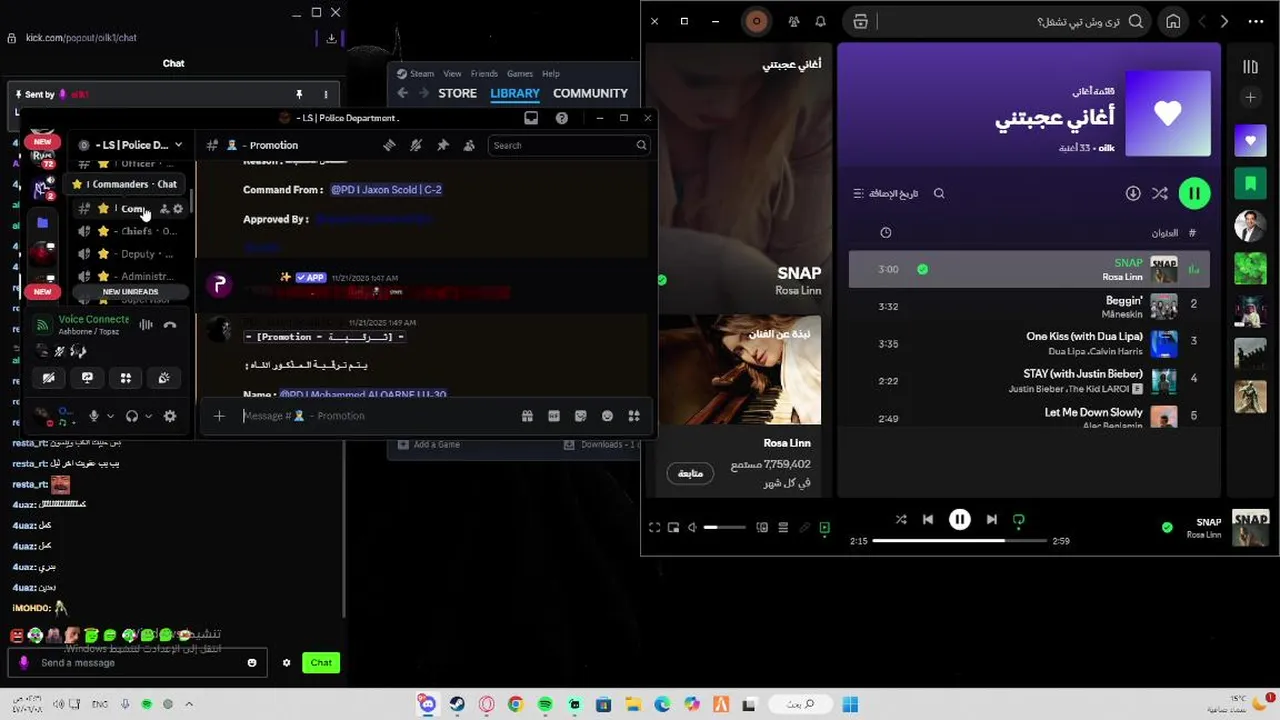
Task: Open Discord threads icon in channel header
Action: point(389,145)
